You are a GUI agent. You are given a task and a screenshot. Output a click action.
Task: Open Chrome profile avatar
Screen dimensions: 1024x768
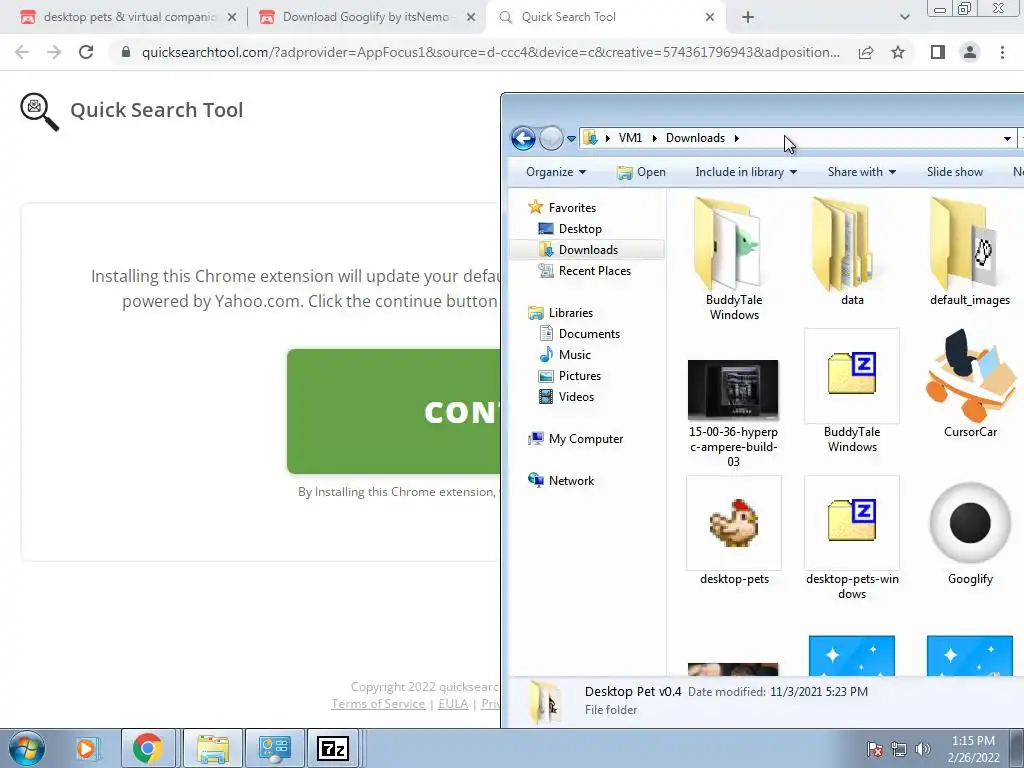[x=970, y=52]
